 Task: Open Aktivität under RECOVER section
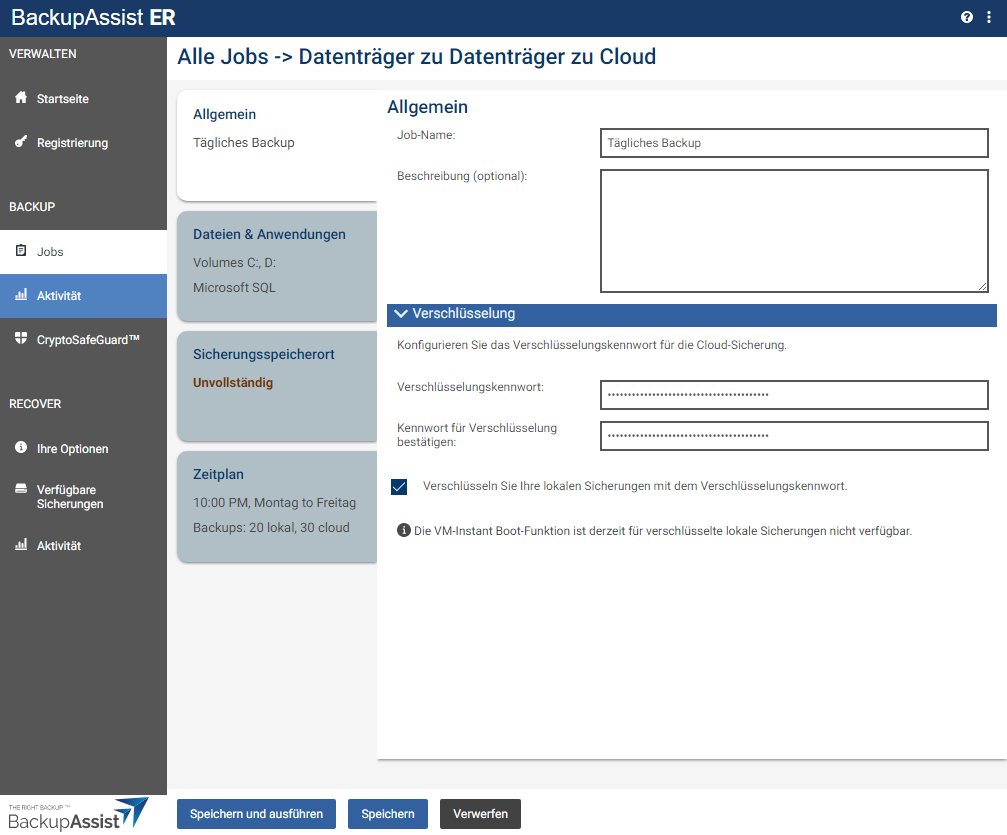coord(83,546)
